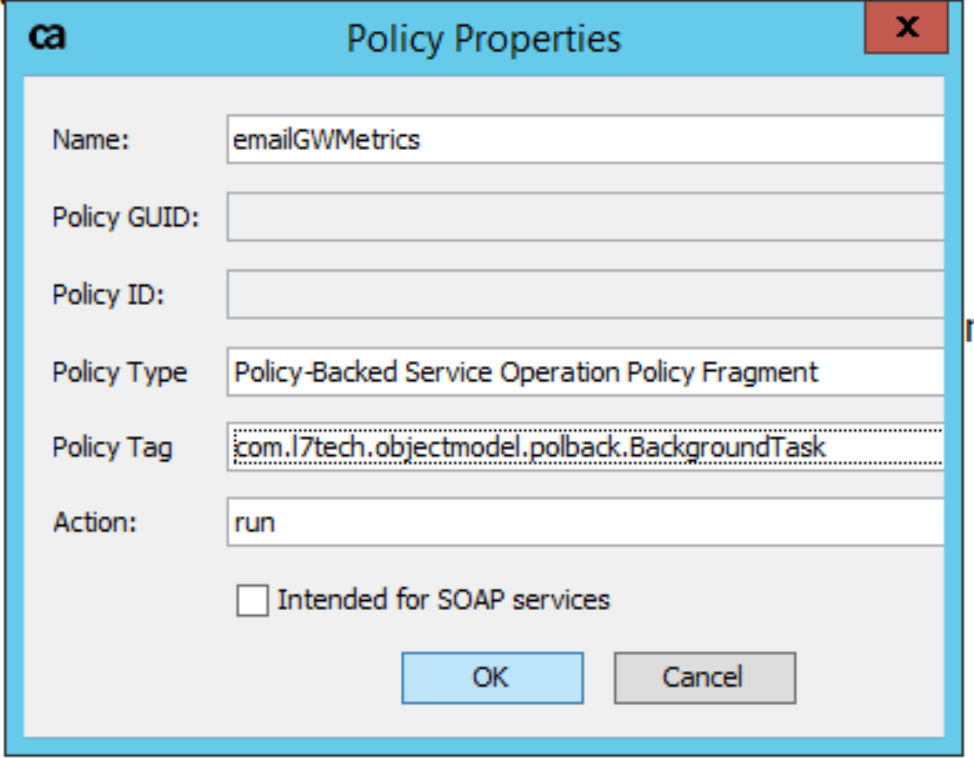The image size is (974, 758).
Task: Close the Policy Properties dialog
Action: (906, 28)
